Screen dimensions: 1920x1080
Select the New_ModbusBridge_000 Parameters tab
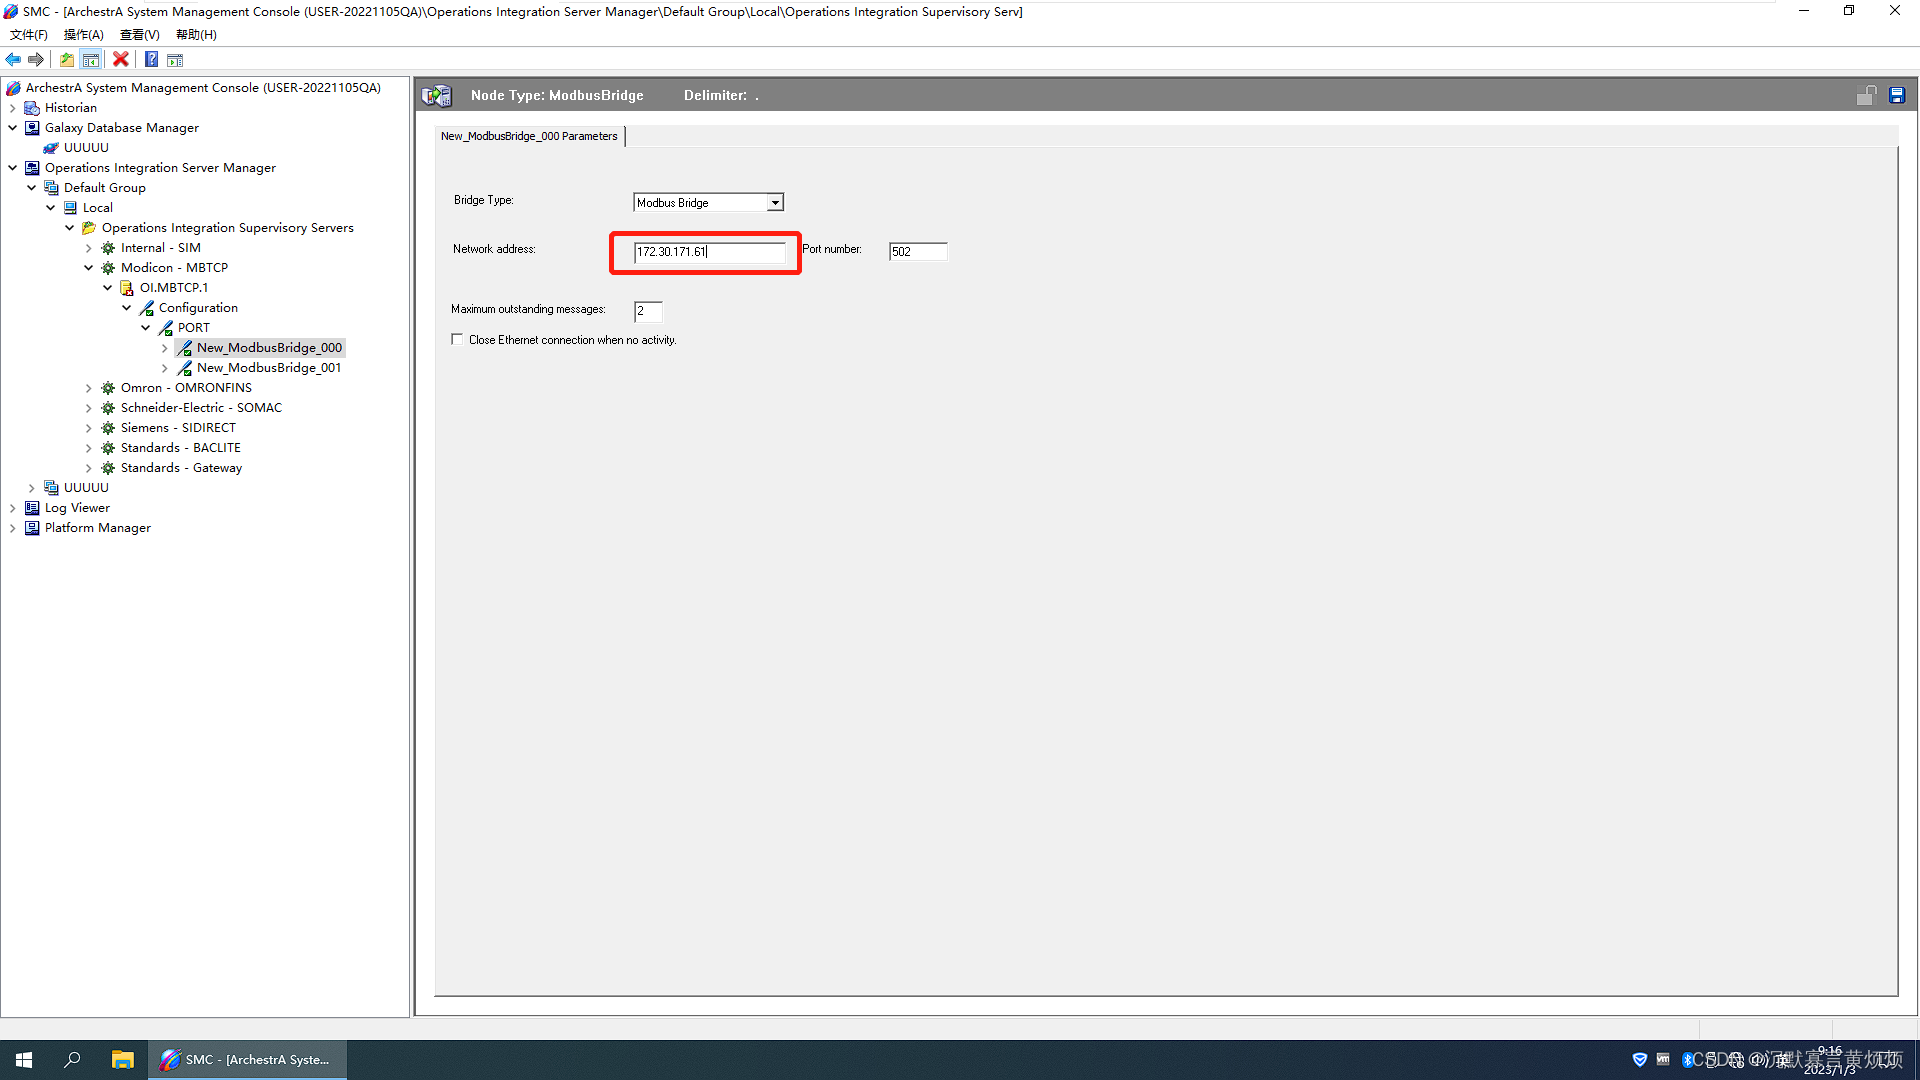pyautogui.click(x=529, y=136)
